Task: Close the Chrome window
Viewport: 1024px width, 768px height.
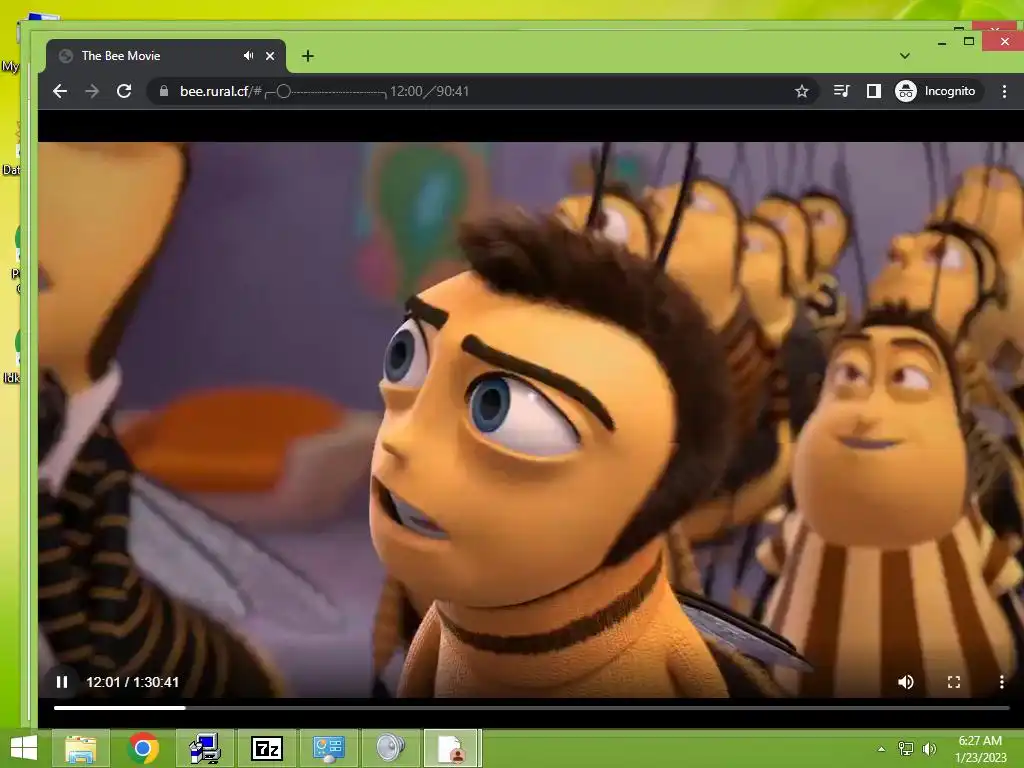Action: pos(1004,42)
